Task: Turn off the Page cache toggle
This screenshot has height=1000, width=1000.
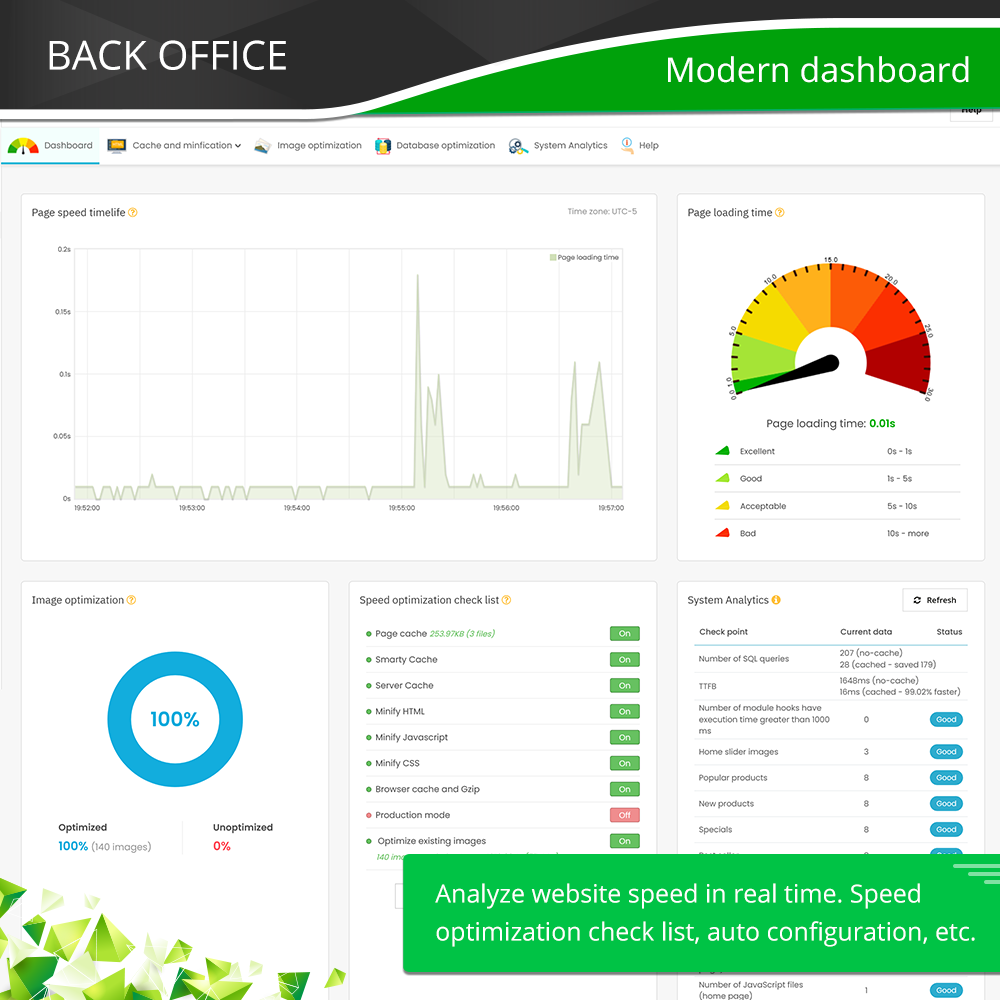Action: point(624,633)
